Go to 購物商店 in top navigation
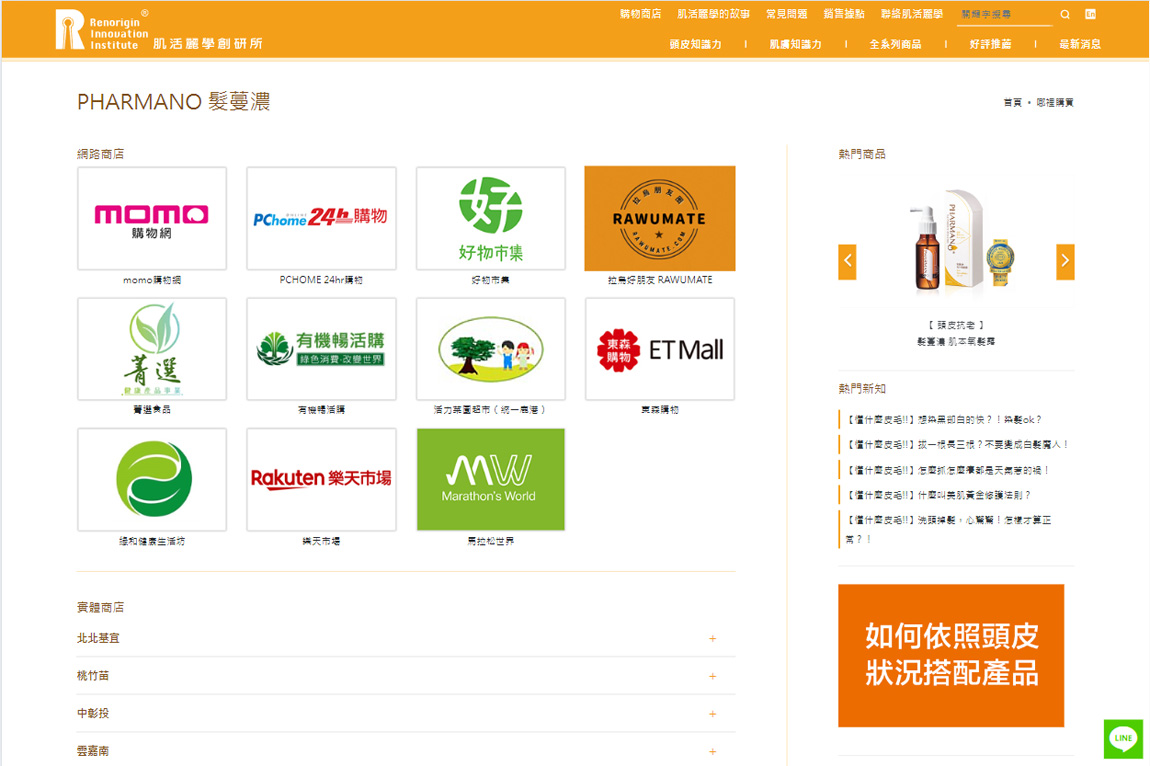Image resolution: width=1150 pixels, height=766 pixels. click(640, 14)
